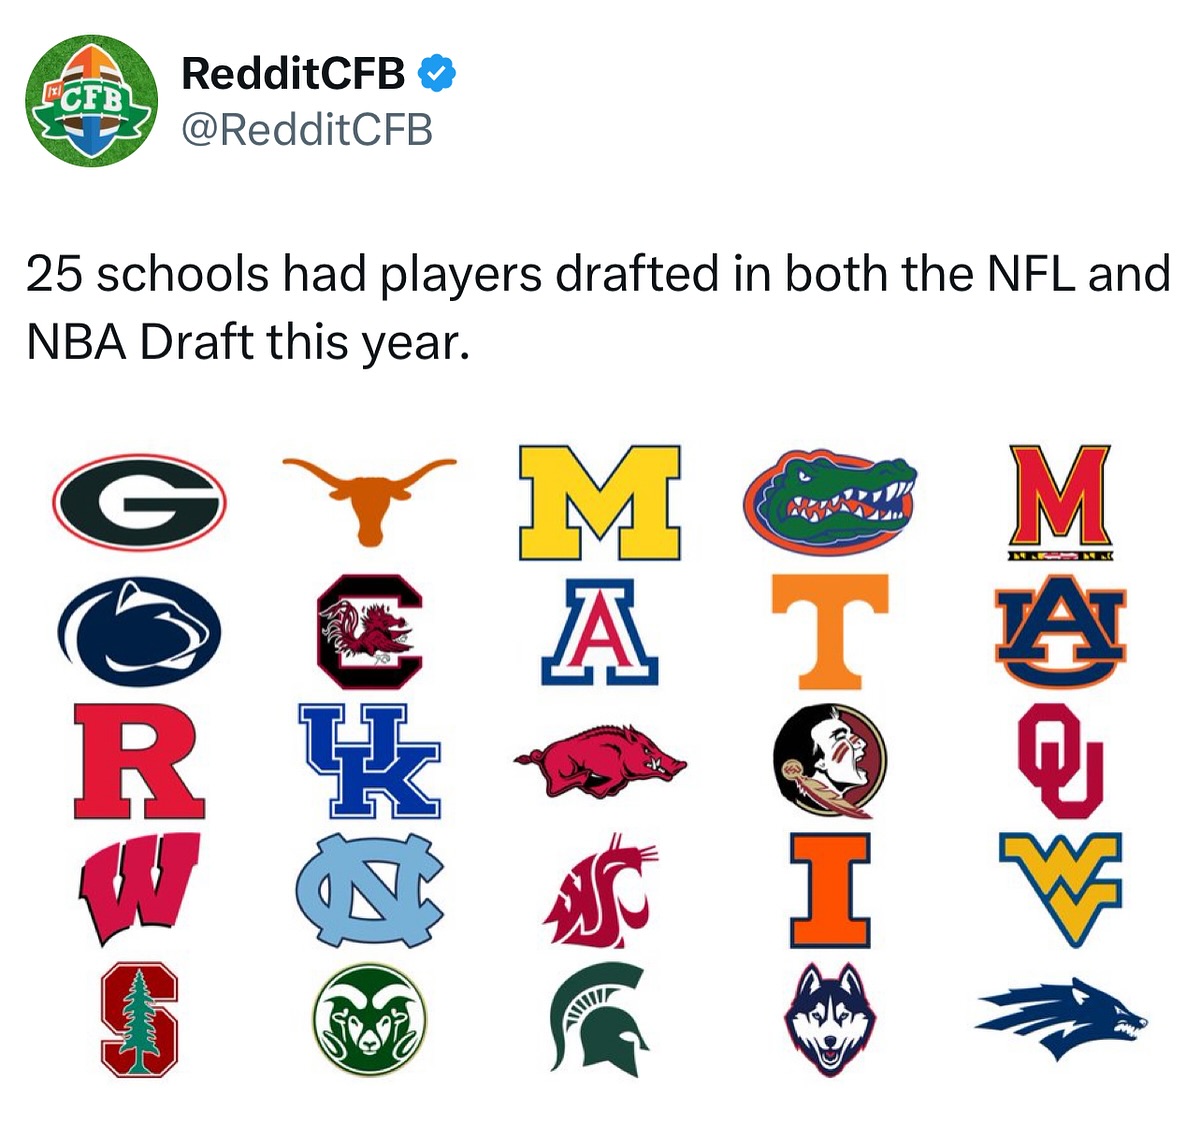This screenshot has width=1201, height=1123.
Task: Click the RedditCFB profile avatar
Action: [91, 100]
